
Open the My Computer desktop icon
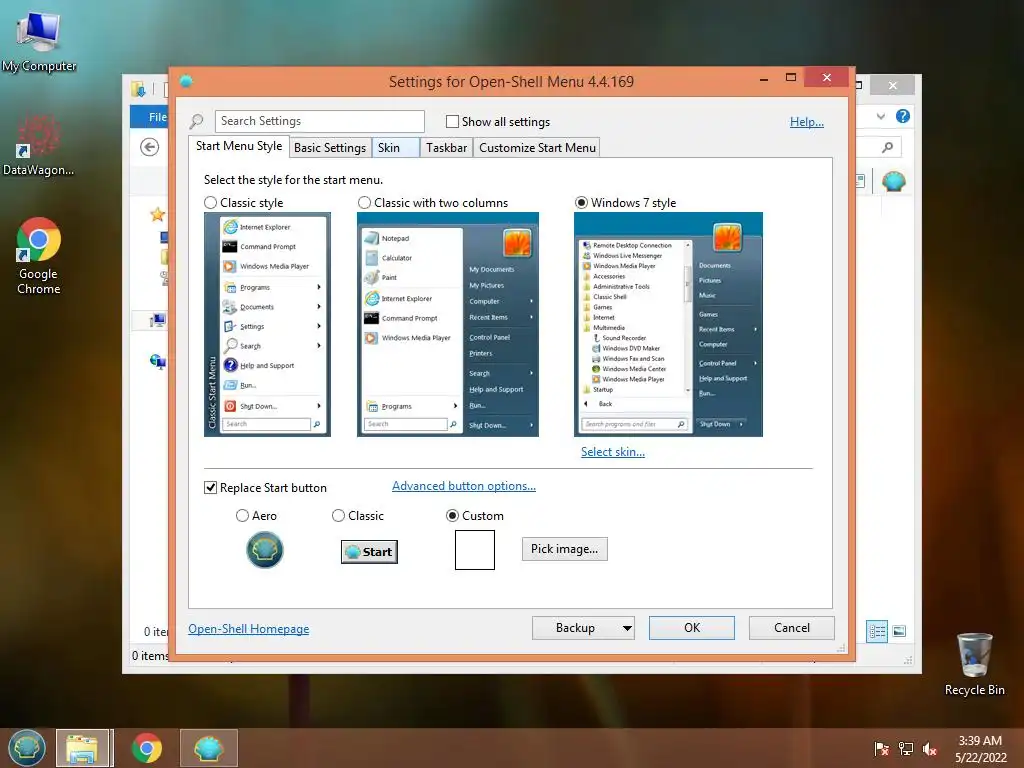pos(39,41)
